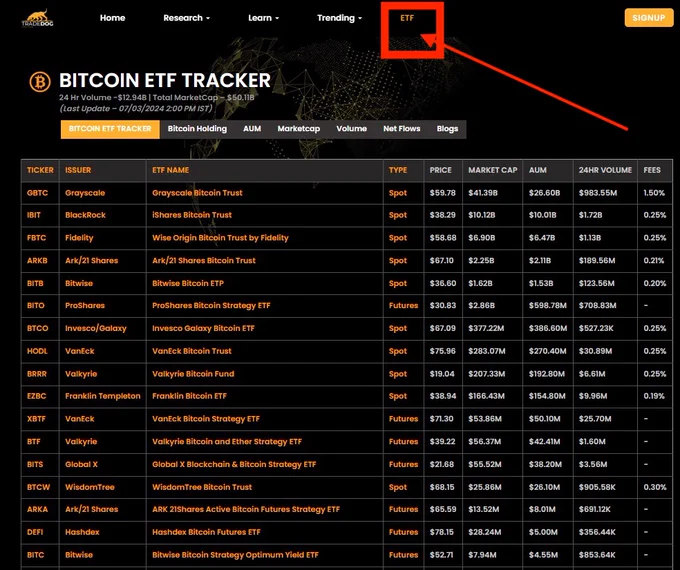
Task: Click Valkyrie Bitcoin and Ether Strategy ETF
Action: (227, 442)
